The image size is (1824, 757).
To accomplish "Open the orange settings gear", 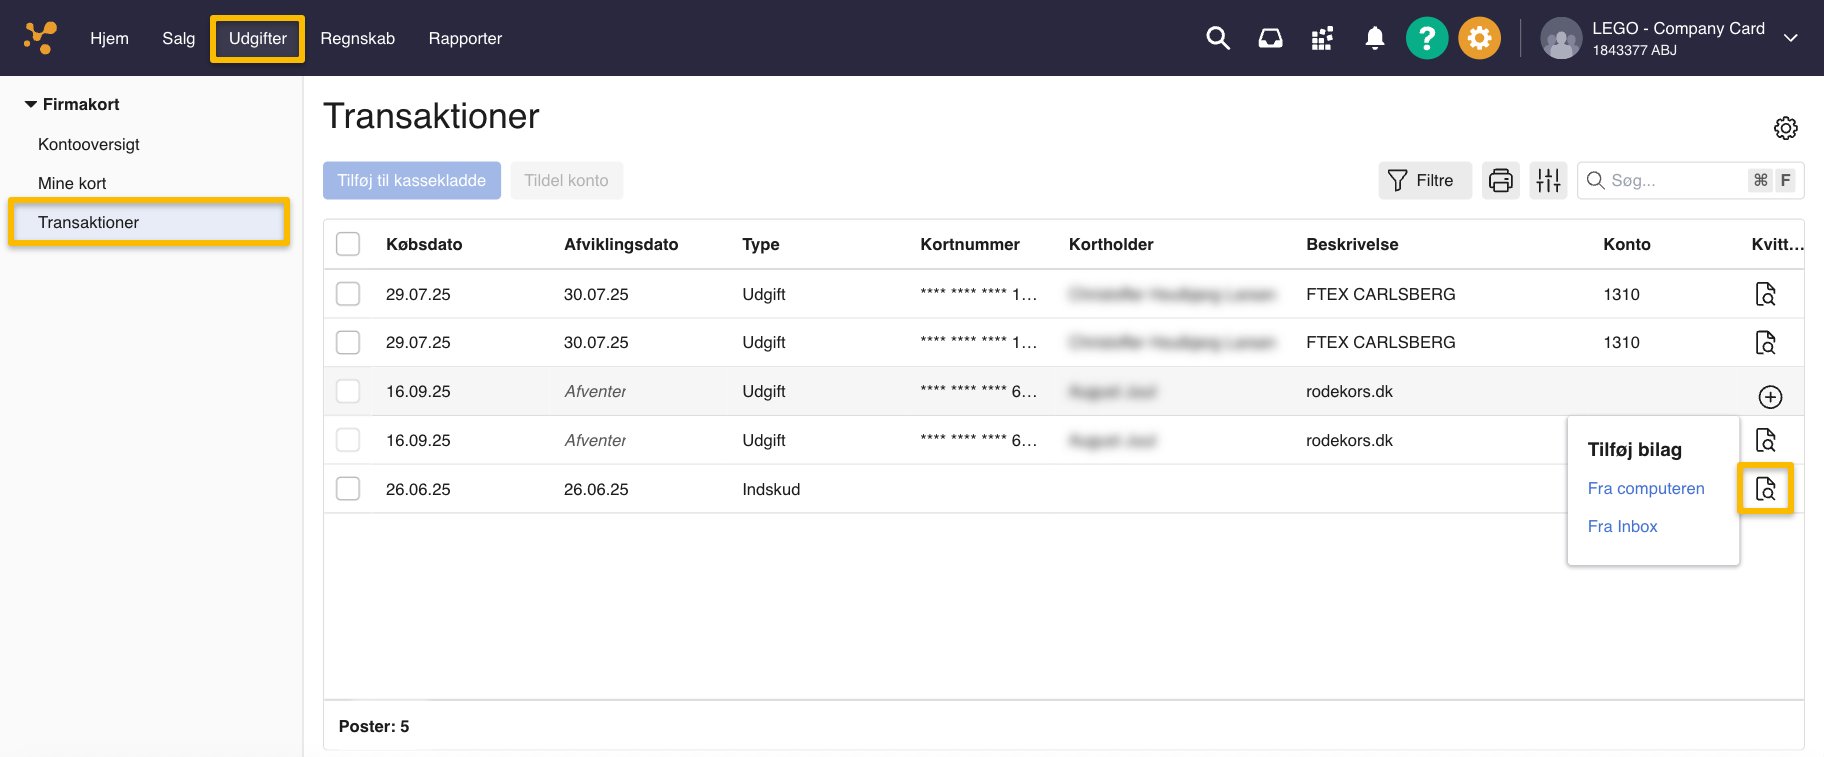I will (x=1479, y=39).
